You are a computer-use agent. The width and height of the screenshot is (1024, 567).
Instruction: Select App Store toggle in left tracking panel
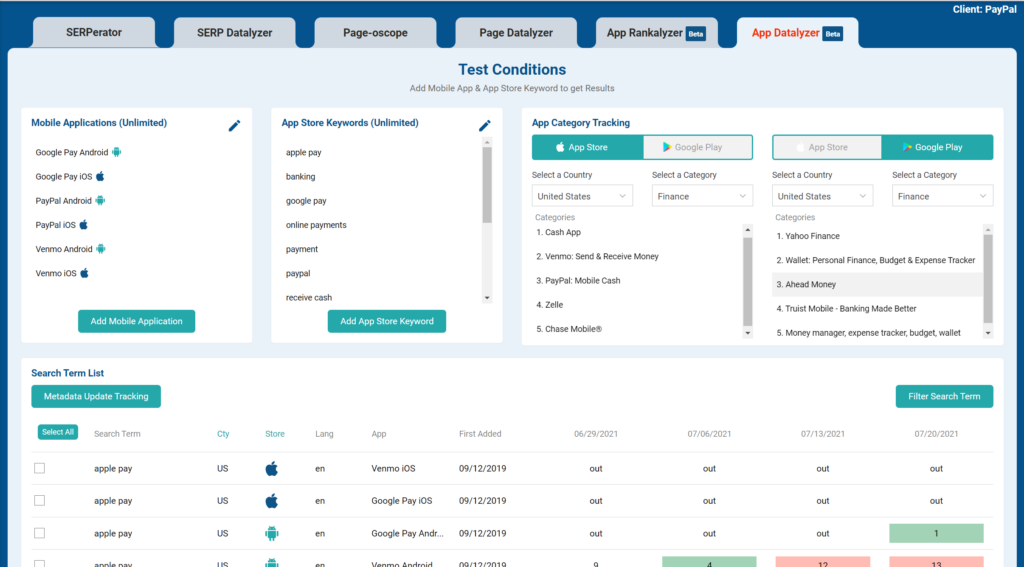(588, 147)
